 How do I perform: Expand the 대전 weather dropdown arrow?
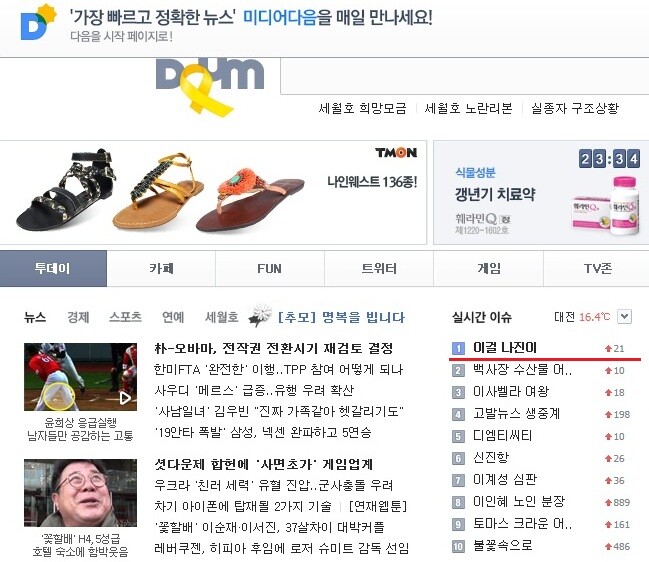[624, 317]
